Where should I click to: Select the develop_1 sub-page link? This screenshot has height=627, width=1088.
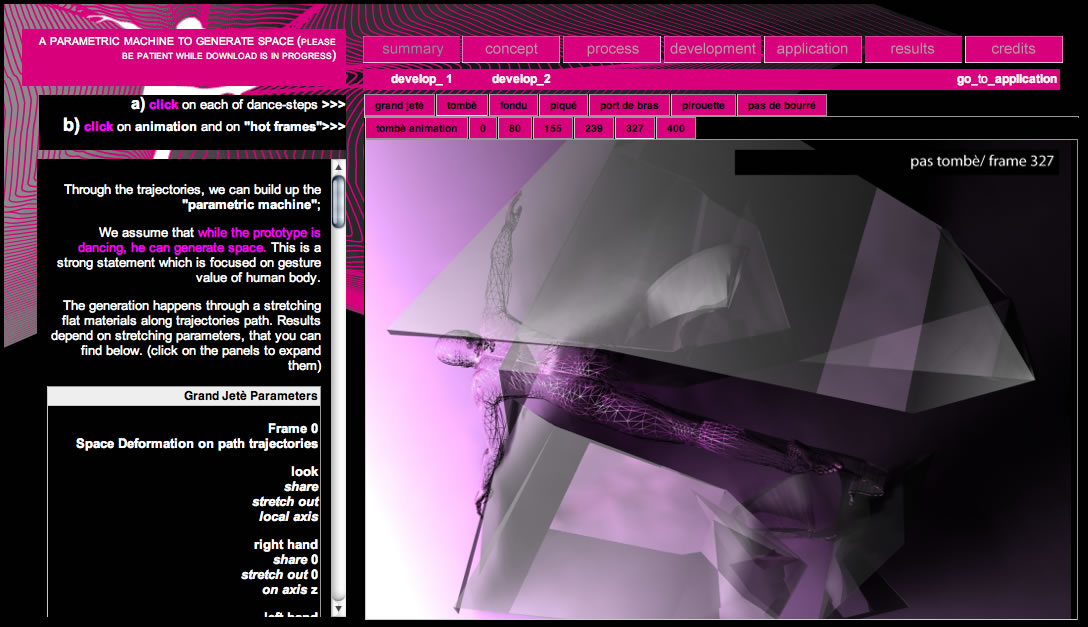[x=421, y=79]
